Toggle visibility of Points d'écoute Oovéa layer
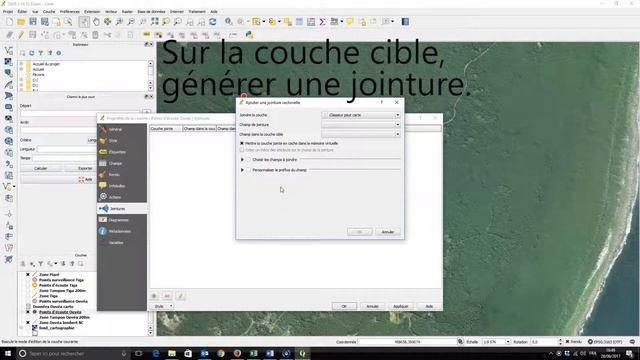This screenshot has width=640, height=360. [x=28, y=312]
